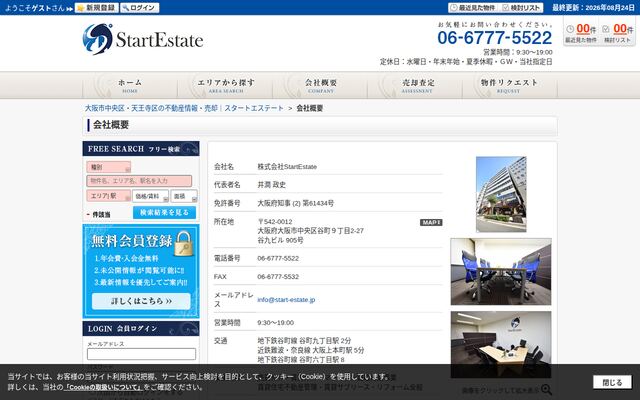Go to ホーム HOME navigation tab

[x=130, y=85]
